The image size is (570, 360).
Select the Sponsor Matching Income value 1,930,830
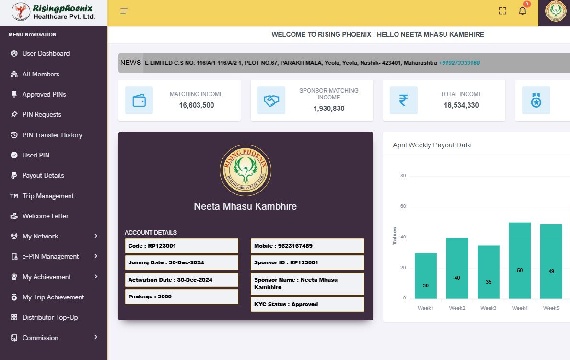click(x=329, y=108)
